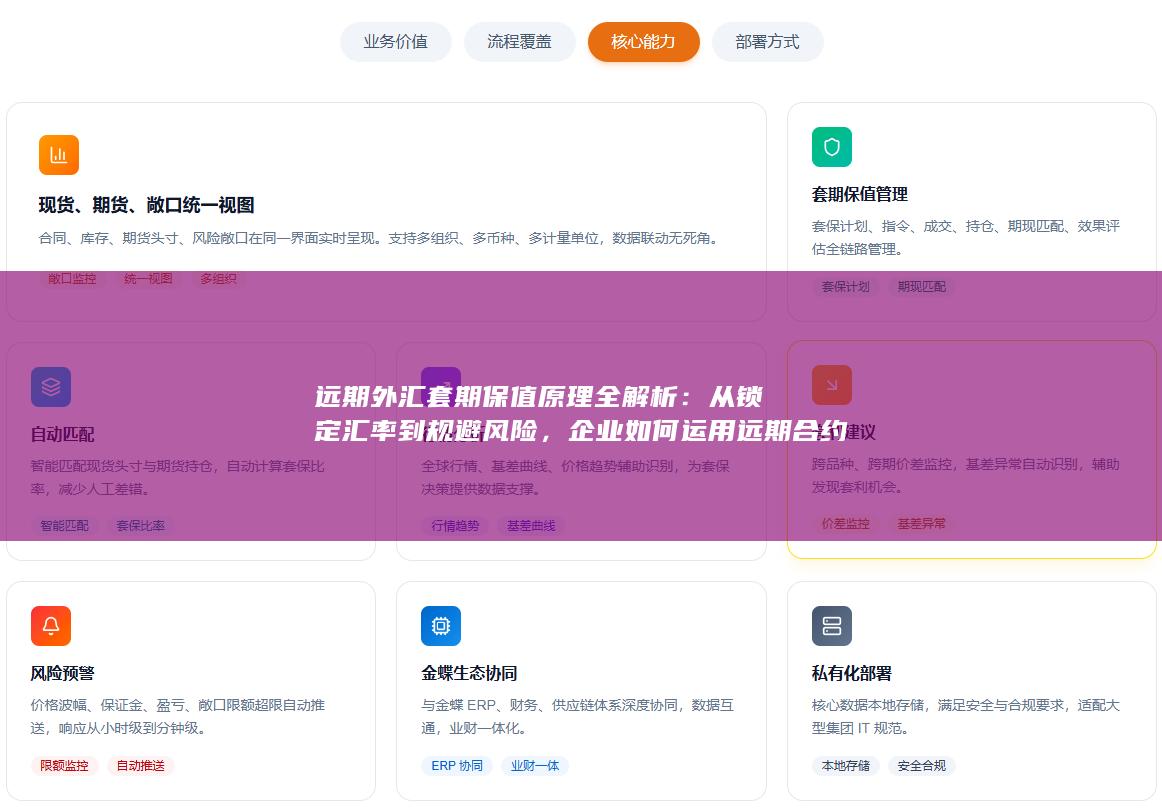Select the 基差曲线 tag

click(531, 526)
